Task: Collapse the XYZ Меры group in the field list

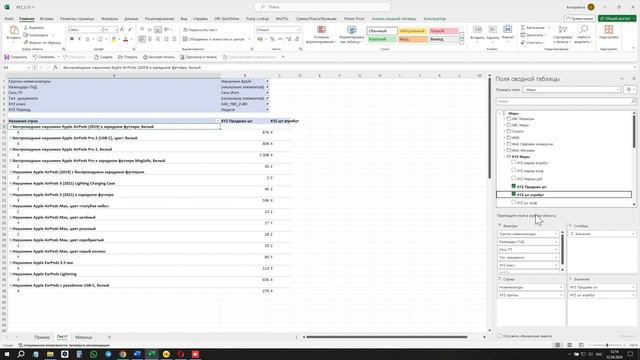Action: (504, 156)
